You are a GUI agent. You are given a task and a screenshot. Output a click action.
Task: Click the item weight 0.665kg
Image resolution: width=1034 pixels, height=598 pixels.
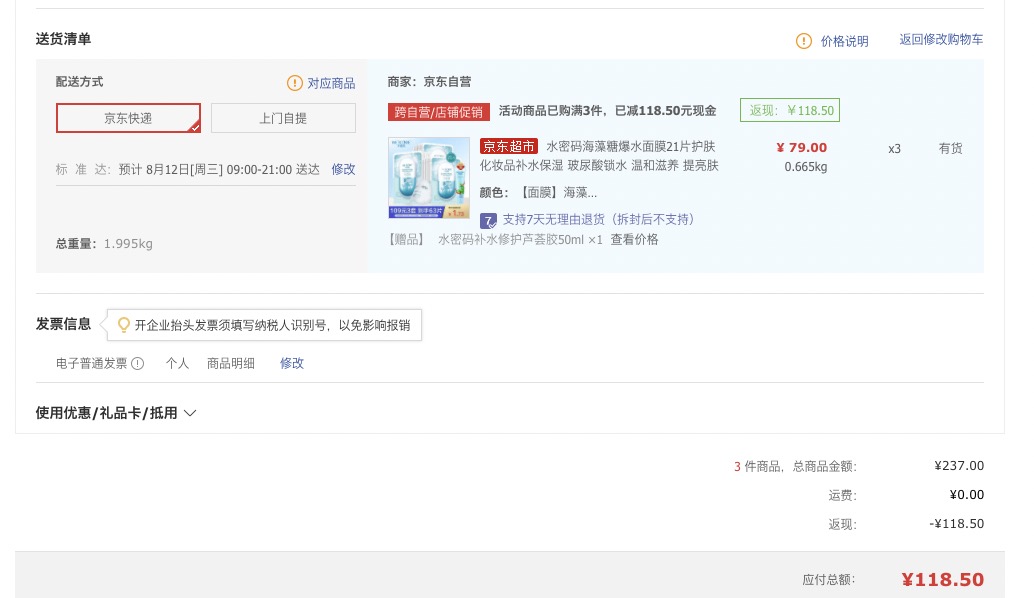click(806, 167)
